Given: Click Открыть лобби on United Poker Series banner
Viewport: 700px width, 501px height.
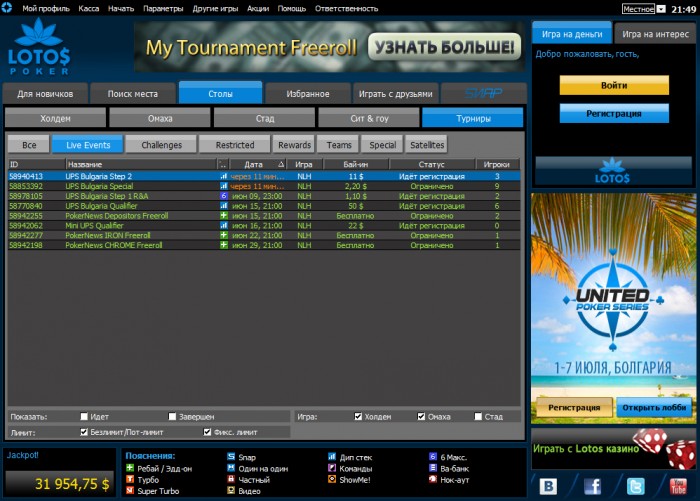Looking at the screenshot, I should 654,407.
